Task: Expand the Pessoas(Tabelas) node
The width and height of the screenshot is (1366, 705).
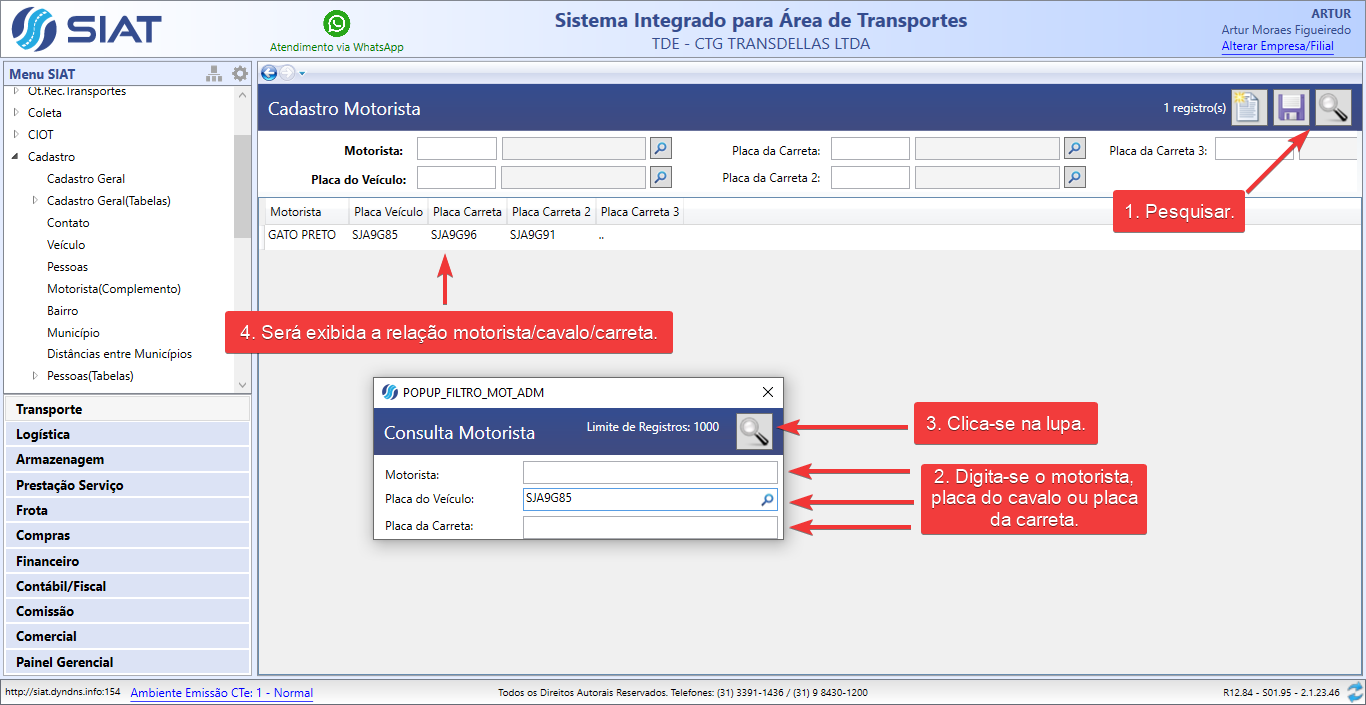Action: click(36, 376)
